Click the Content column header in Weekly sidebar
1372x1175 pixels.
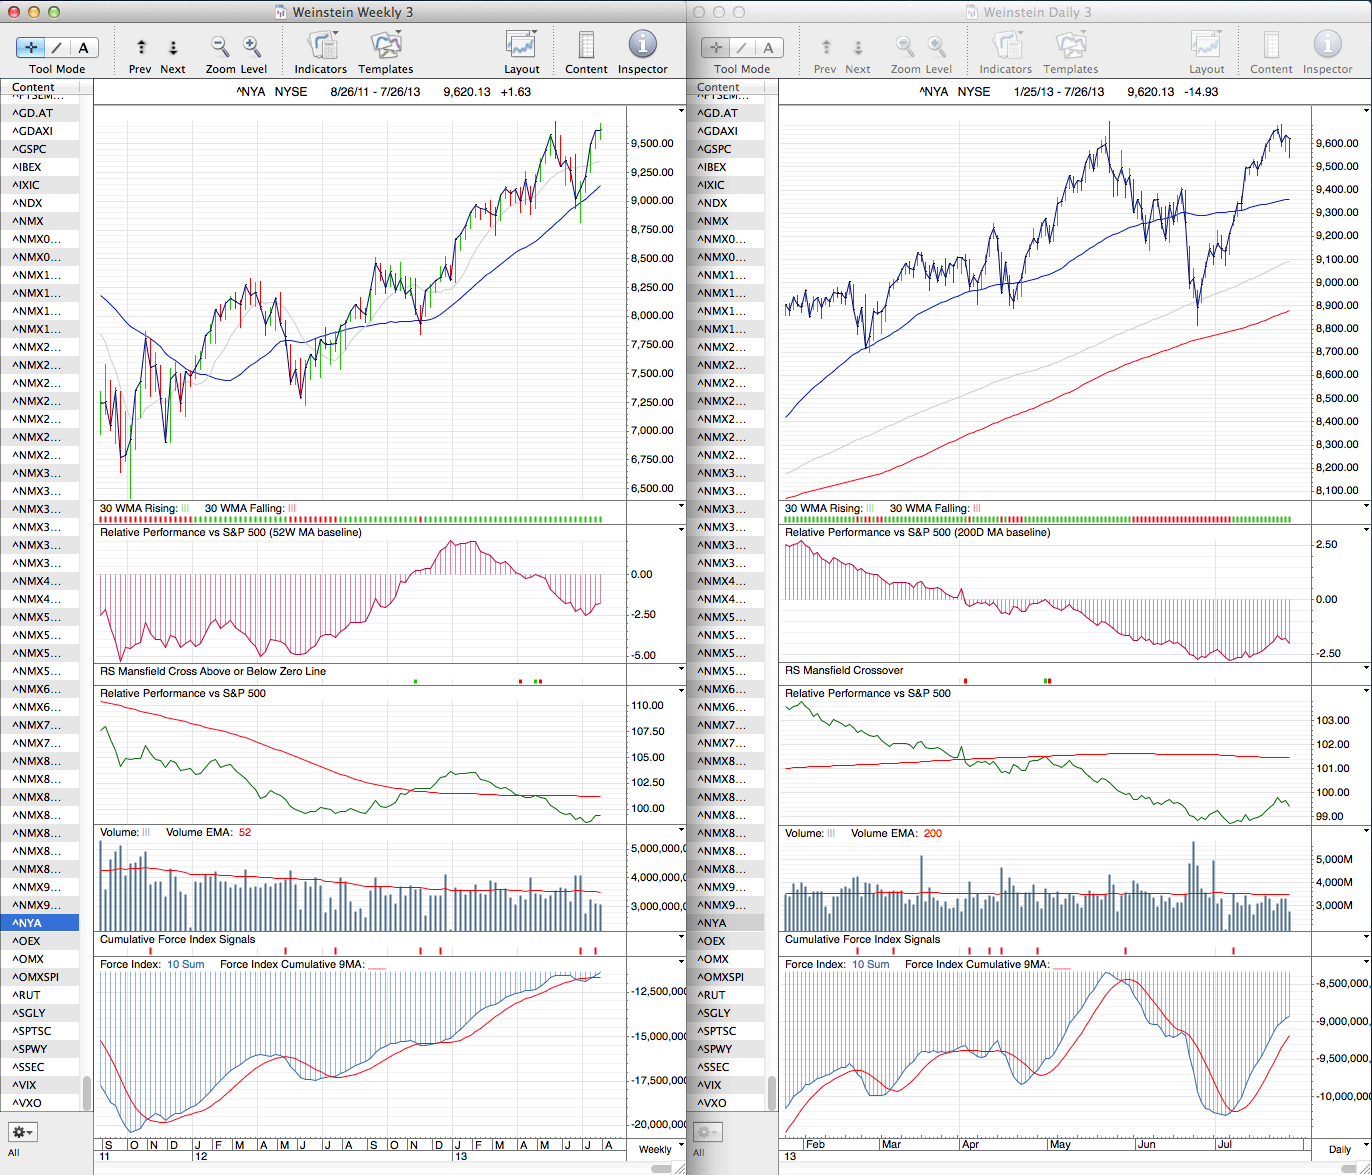tap(34, 88)
